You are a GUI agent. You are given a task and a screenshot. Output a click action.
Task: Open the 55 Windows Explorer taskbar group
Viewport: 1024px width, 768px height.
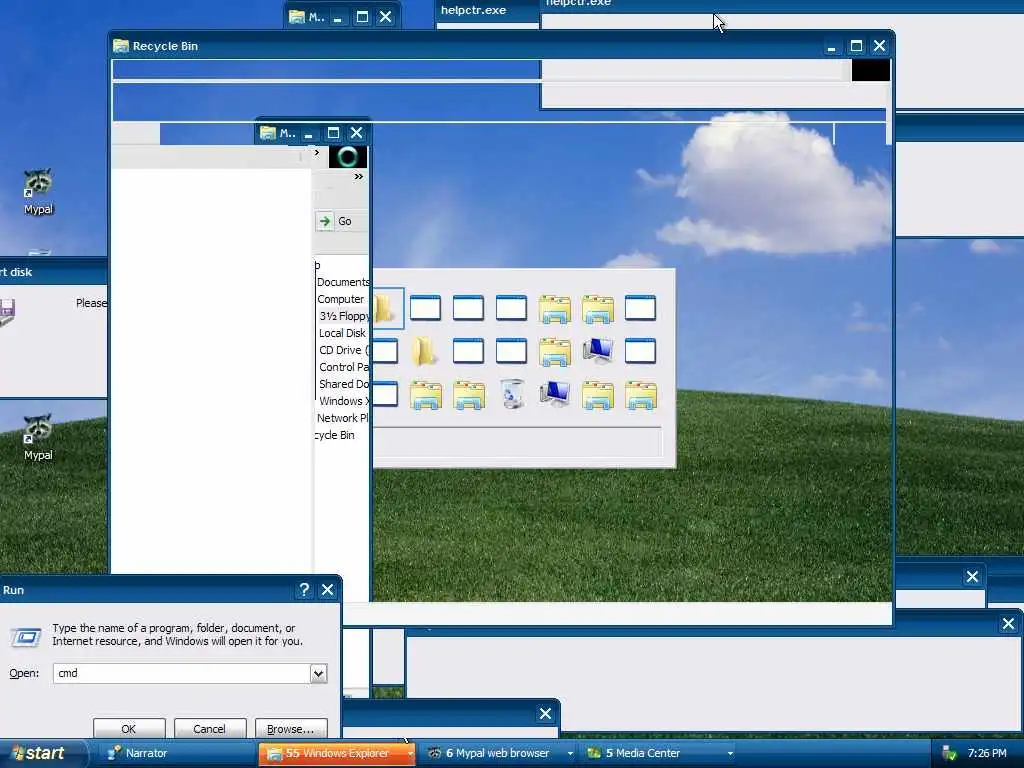(x=337, y=753)
